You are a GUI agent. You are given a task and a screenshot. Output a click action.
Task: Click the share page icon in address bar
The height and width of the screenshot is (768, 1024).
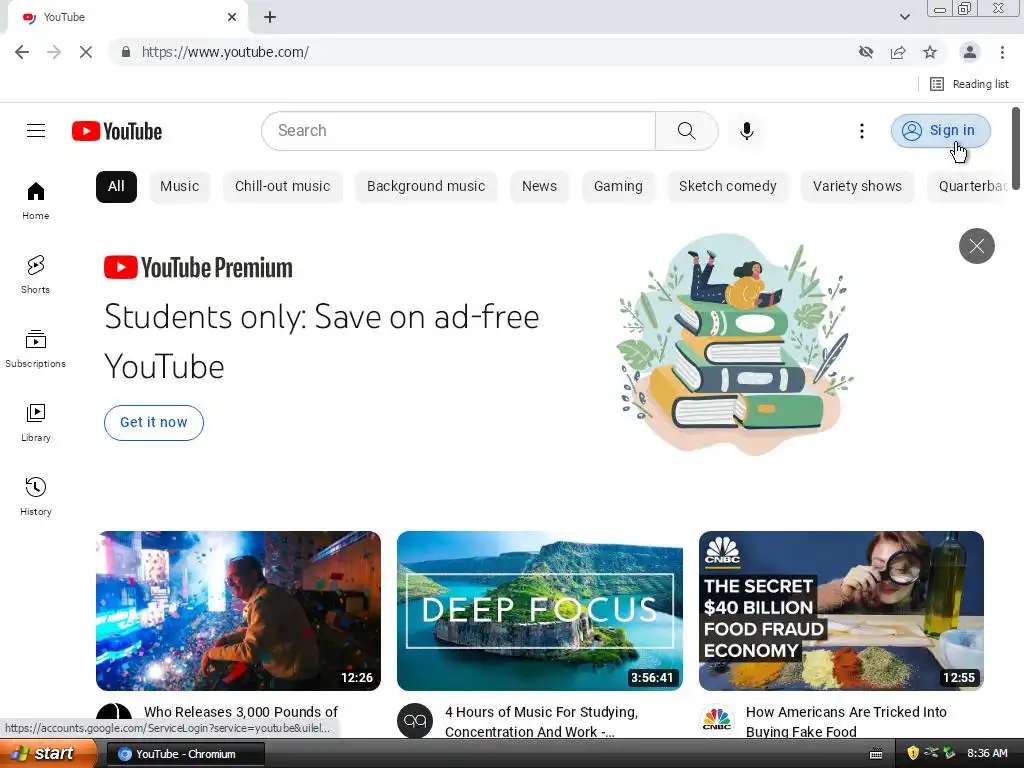(x=898, y=52)
